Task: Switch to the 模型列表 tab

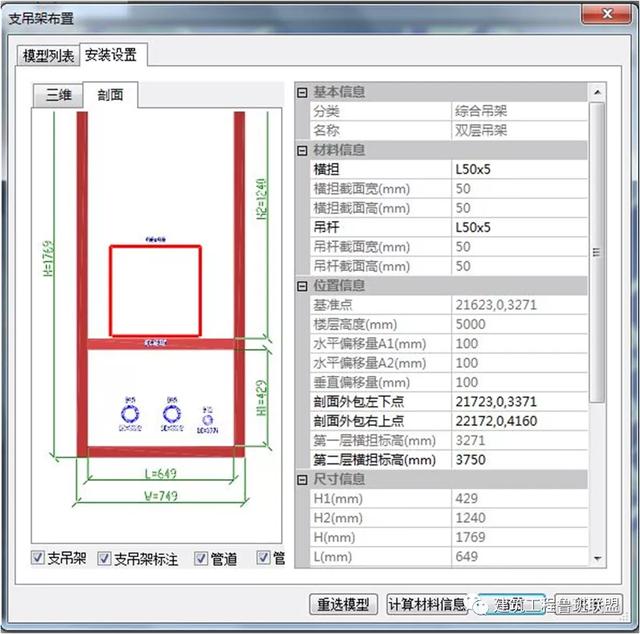Action: 50,55
